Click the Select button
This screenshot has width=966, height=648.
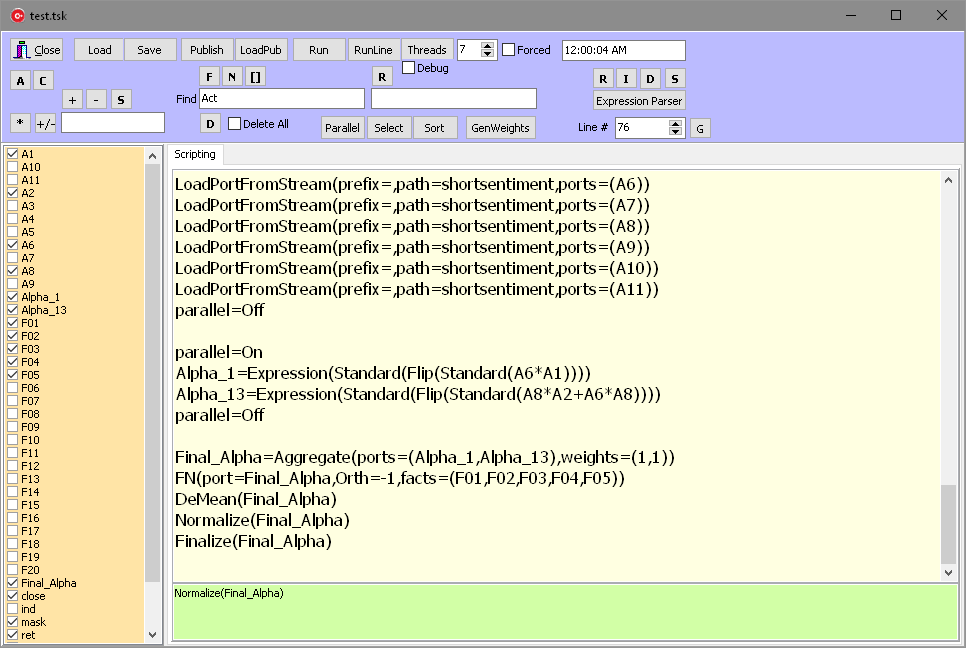[389, 128]
